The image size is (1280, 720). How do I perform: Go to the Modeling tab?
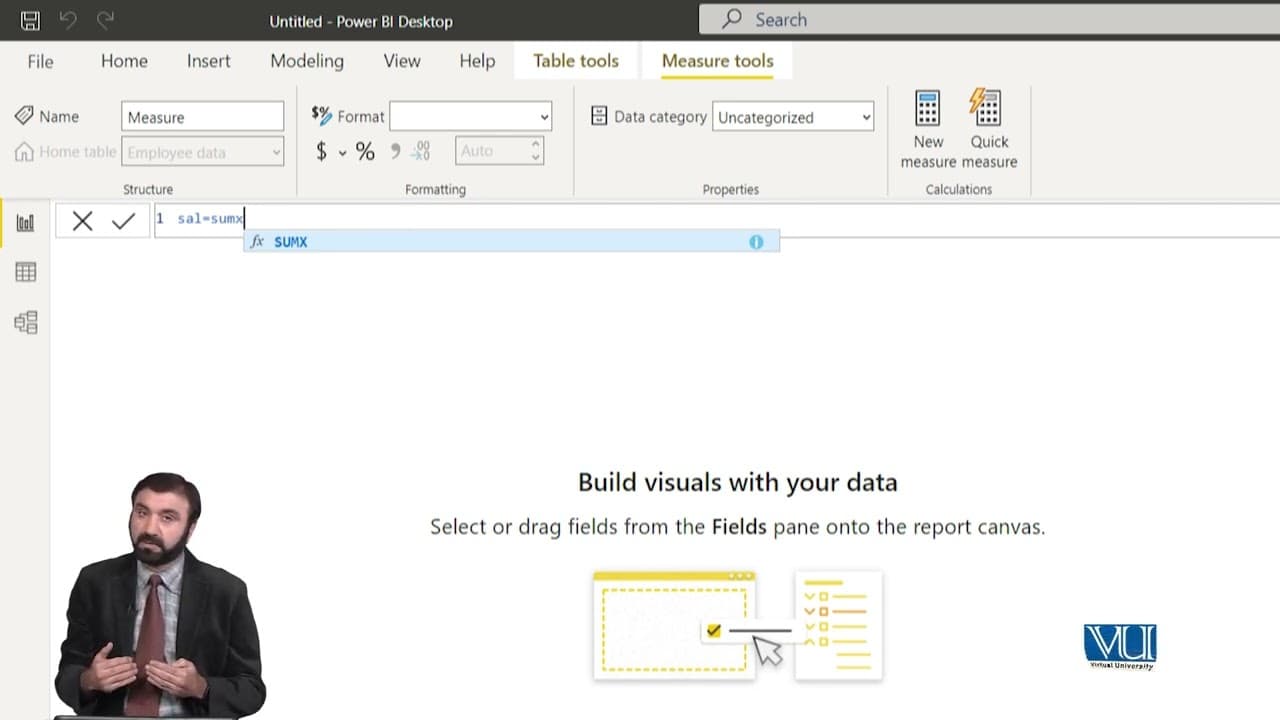tap(307, 61)
